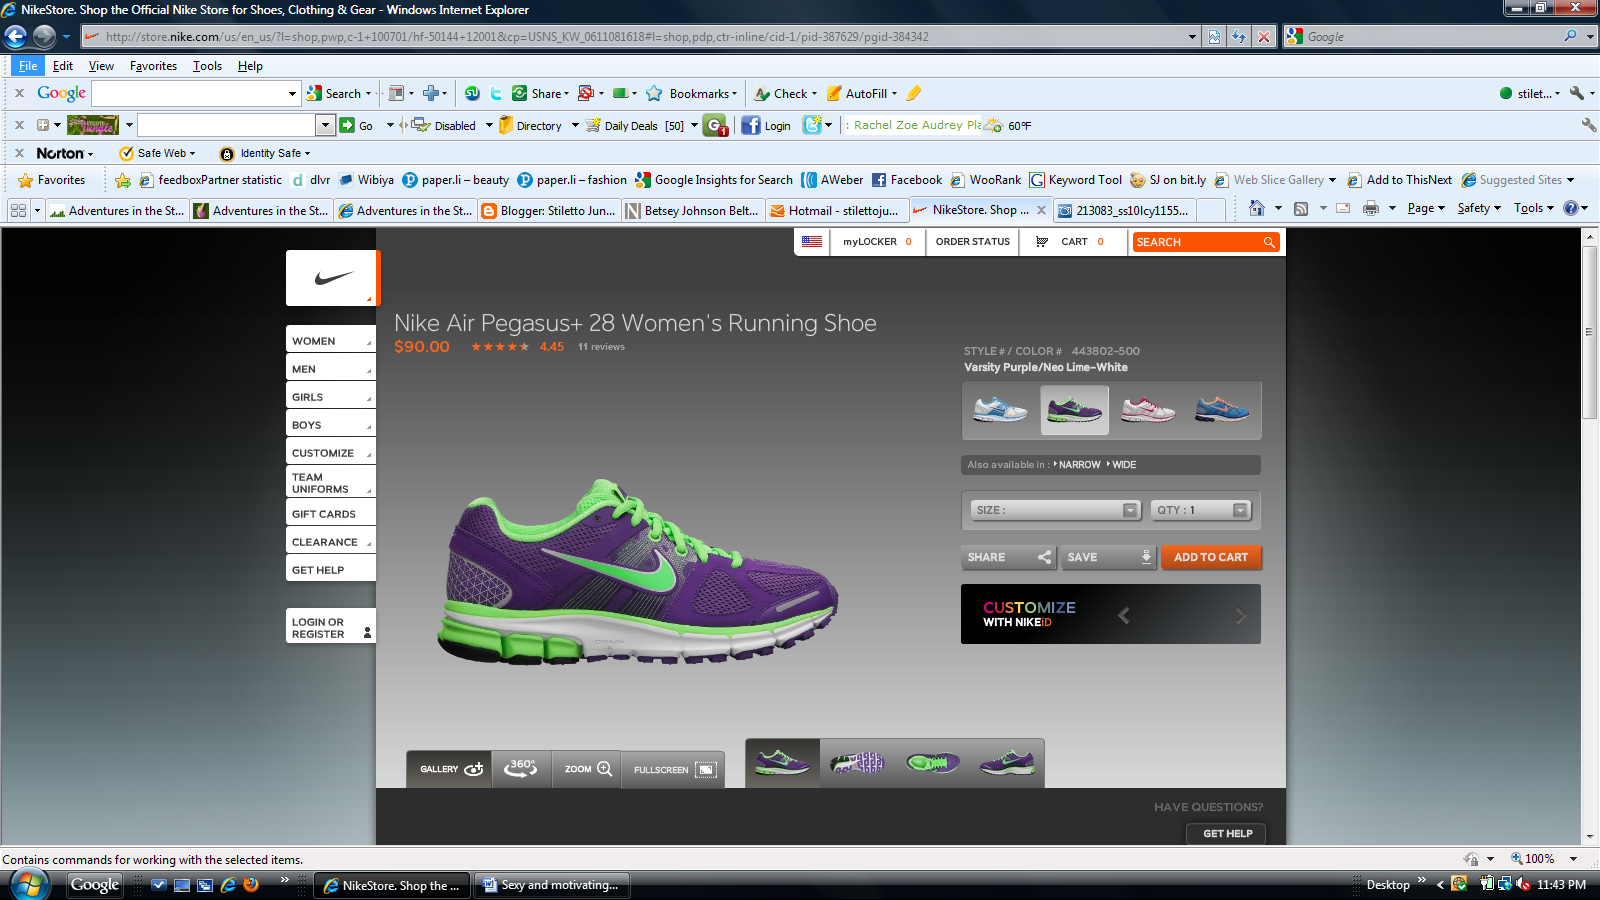Image resolution: width=1600 pixels, height=900 pixels.
Task: Click the RSS feeds icon
Action: (1301, 208)
